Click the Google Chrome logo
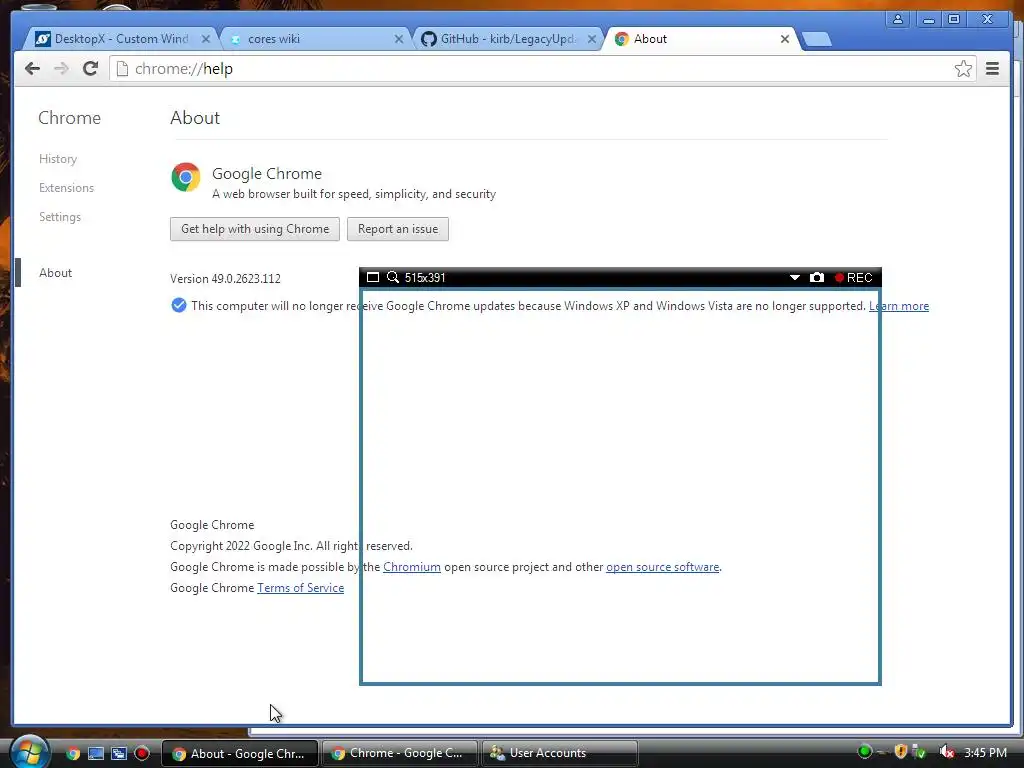Screen dimensions: 1024x768 [x=186, y=177]
